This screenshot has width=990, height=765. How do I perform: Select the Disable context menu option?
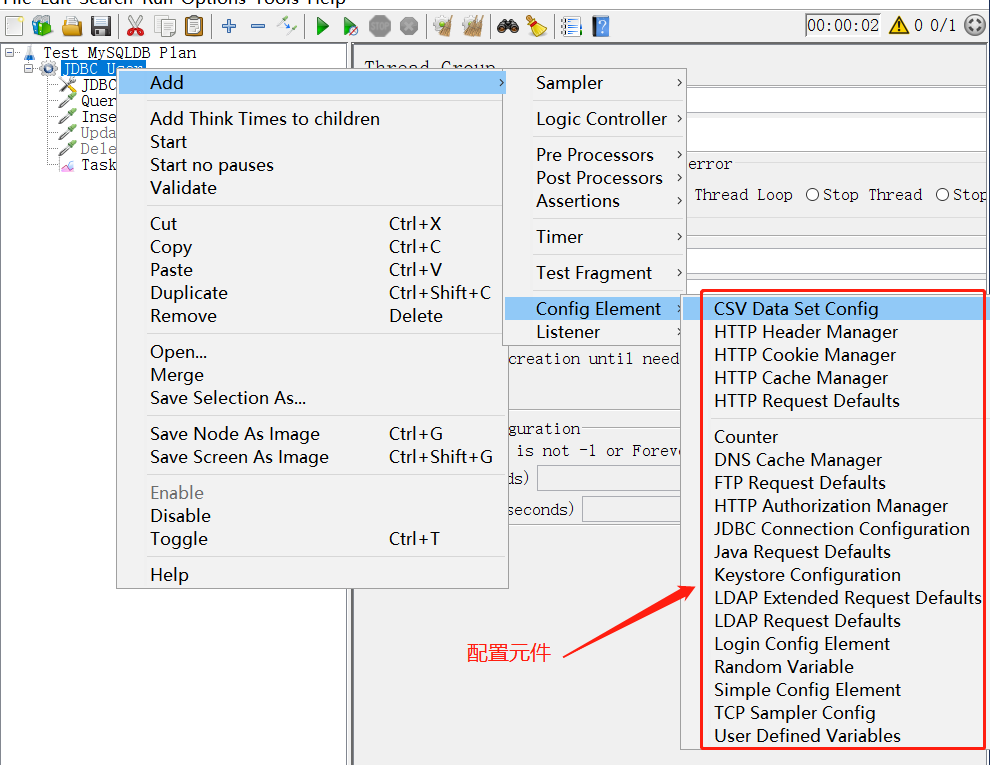click(x=180, y=516)
